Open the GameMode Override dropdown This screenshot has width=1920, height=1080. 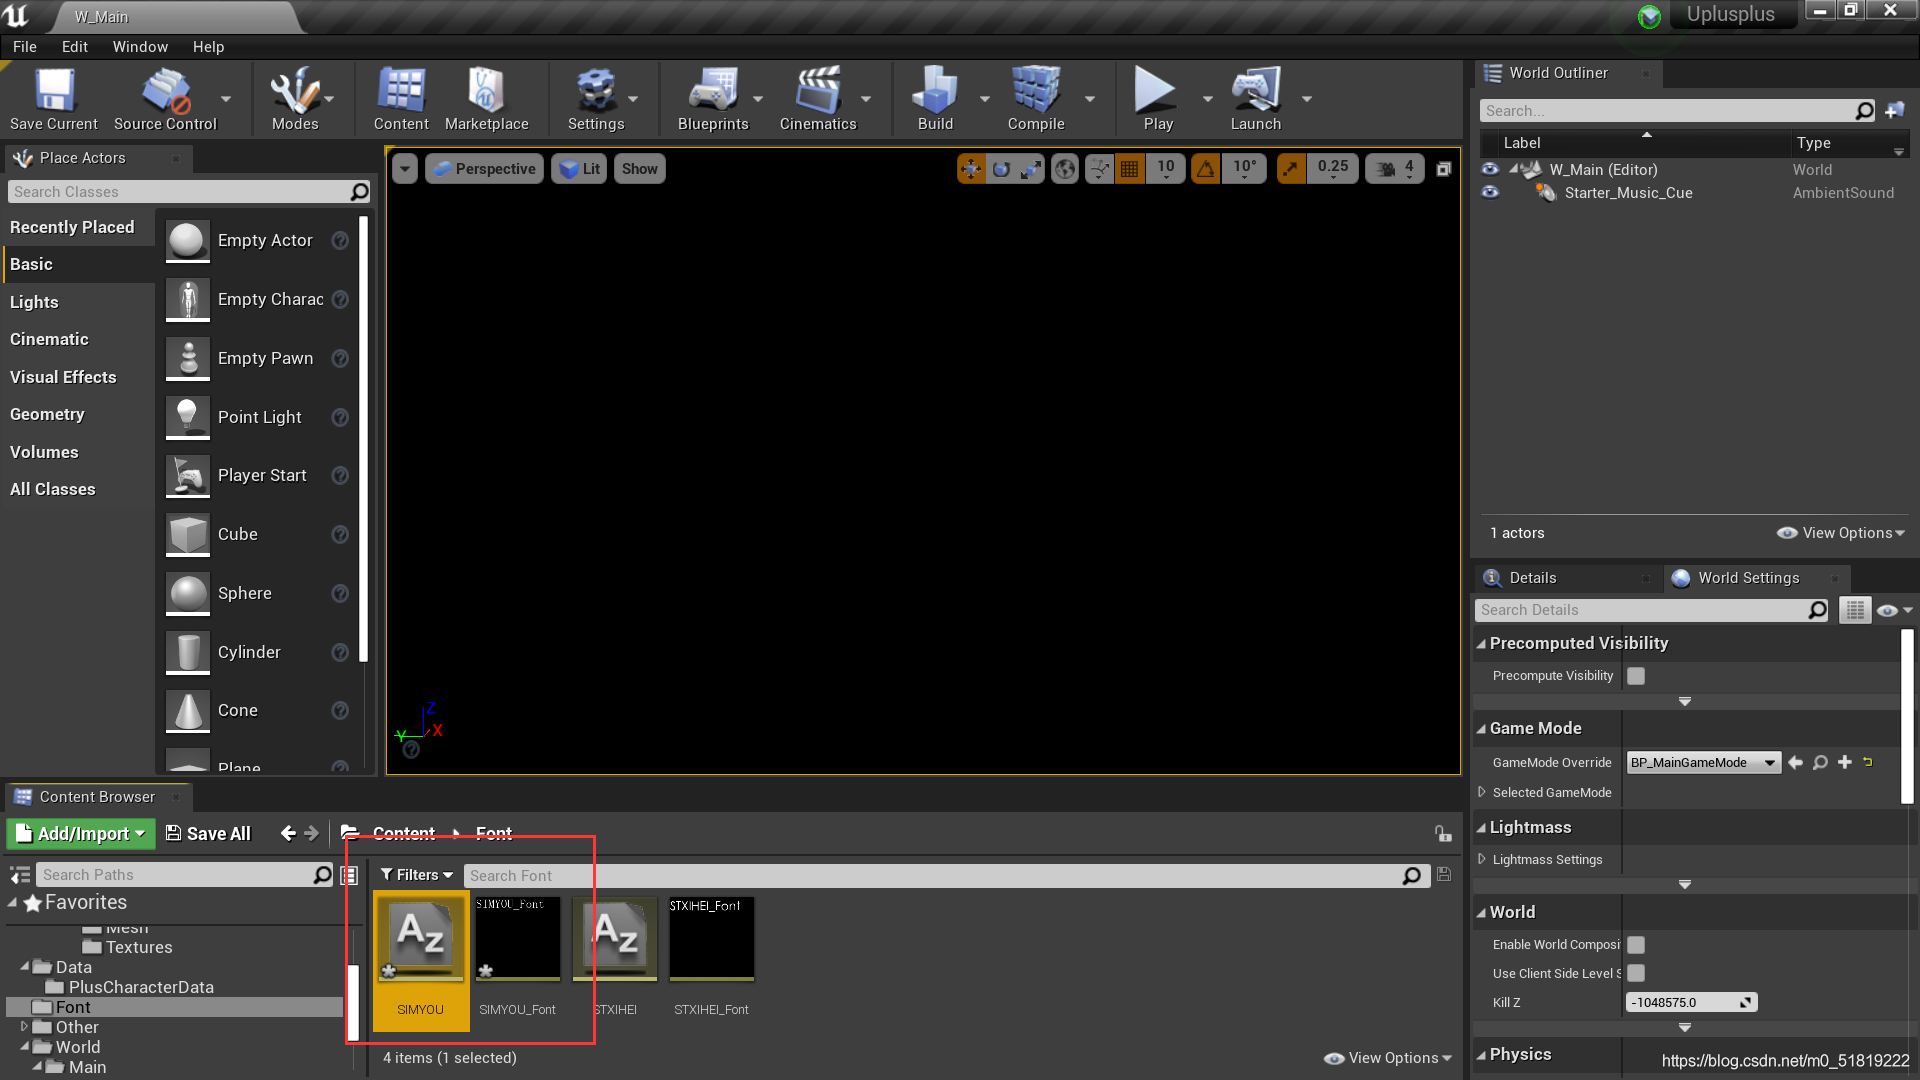coord(1702,763)
